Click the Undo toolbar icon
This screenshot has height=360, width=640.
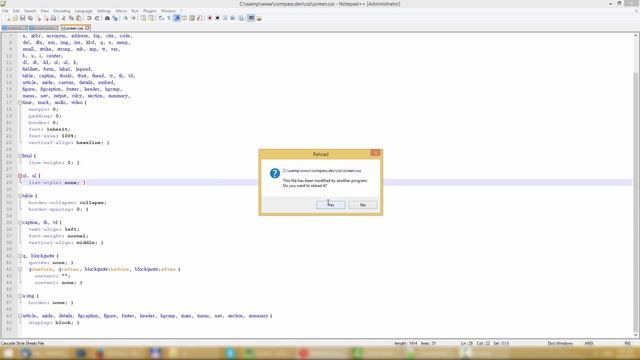(89, 18)
